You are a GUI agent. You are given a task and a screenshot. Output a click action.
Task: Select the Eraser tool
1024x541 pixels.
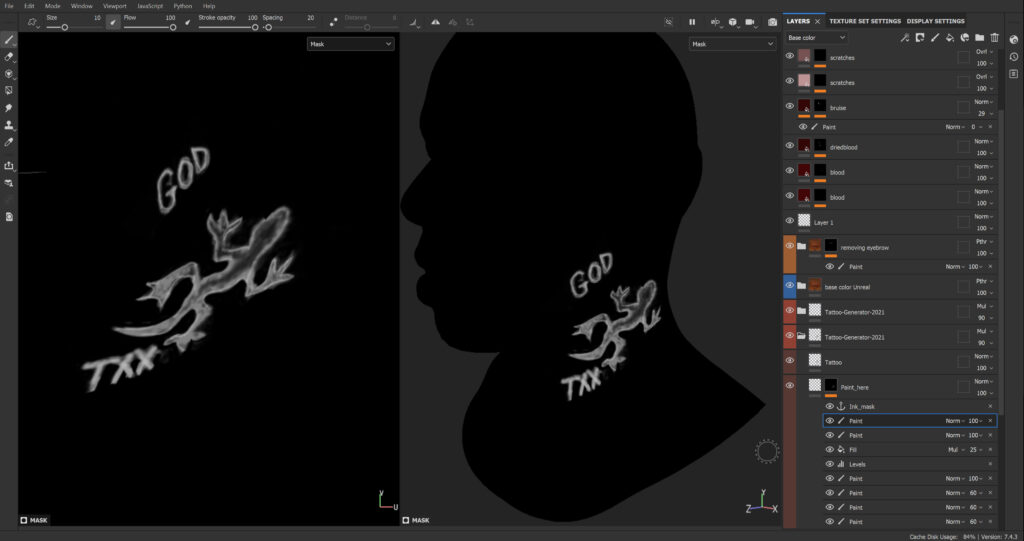(x=9, y=57)
